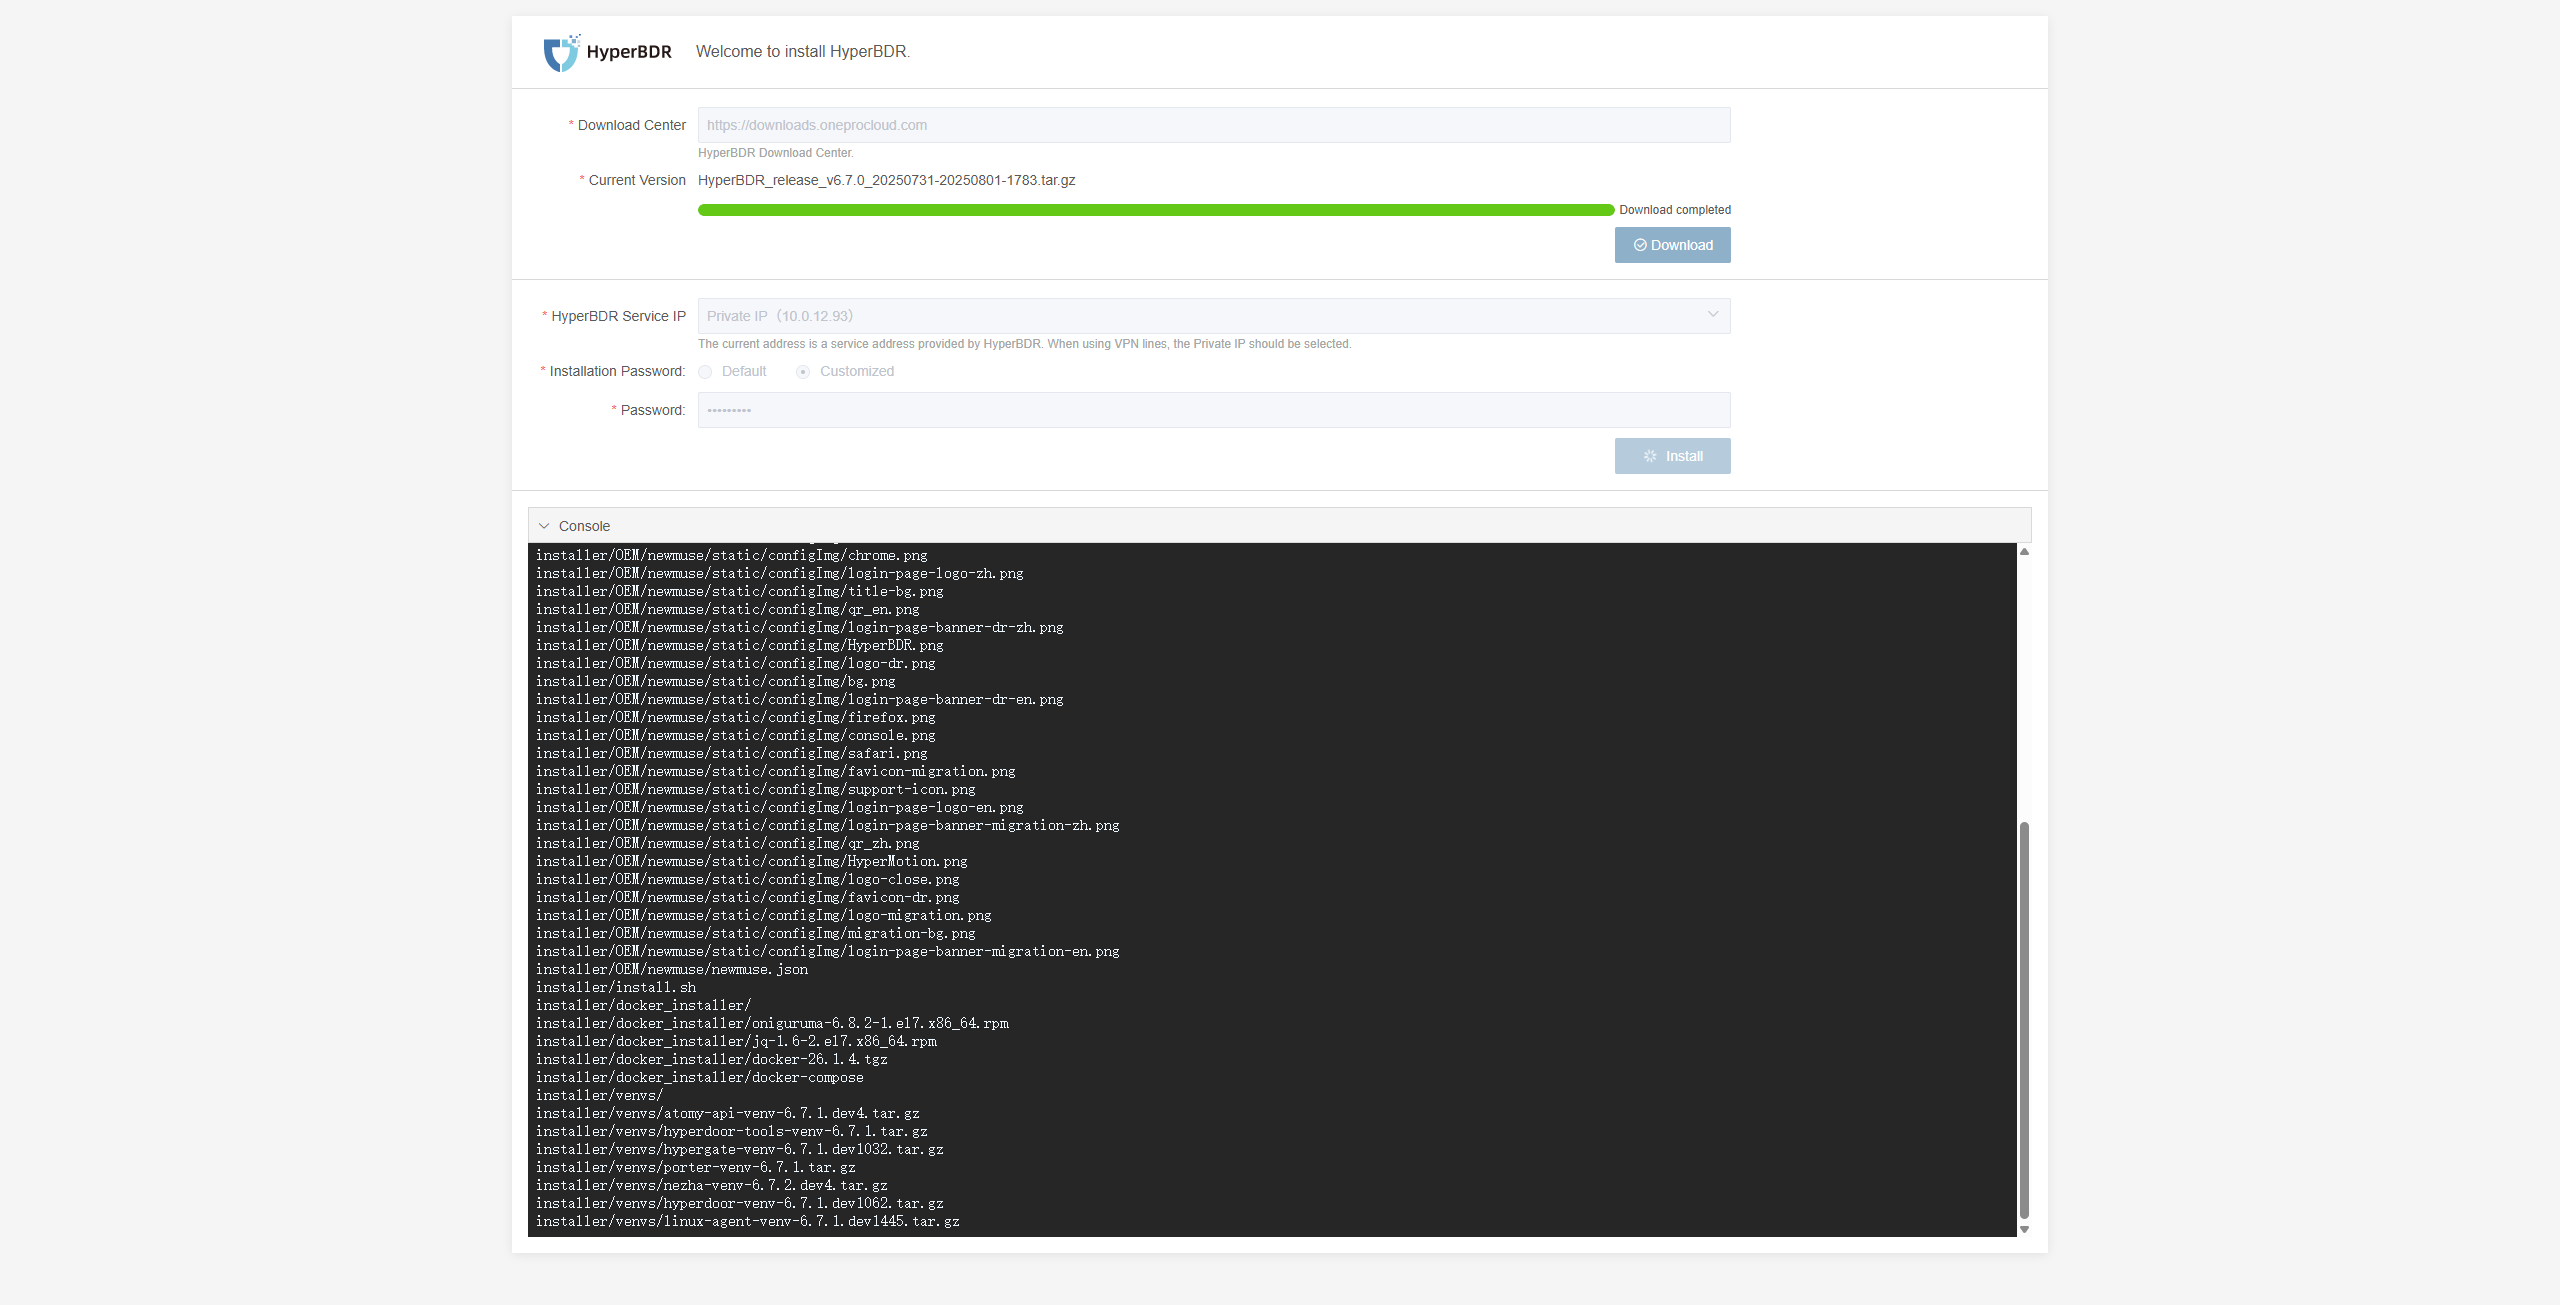Click the Download button
Screen dimensions: 2560x1305
[x=1672, y=245]
